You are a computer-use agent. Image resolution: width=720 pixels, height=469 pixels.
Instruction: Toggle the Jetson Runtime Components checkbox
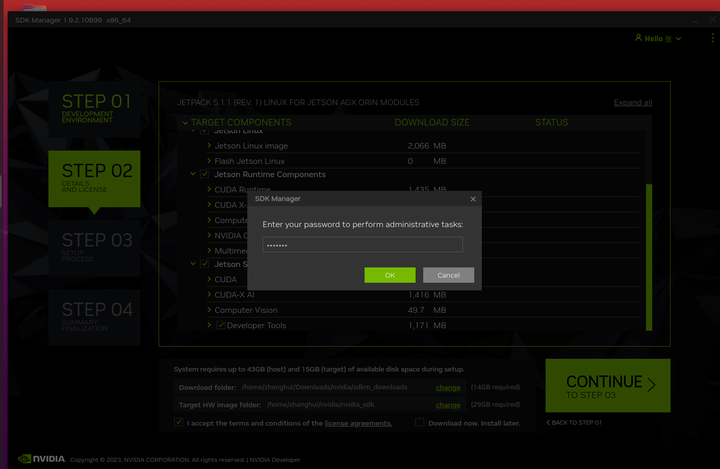click(x=205, y=175)
